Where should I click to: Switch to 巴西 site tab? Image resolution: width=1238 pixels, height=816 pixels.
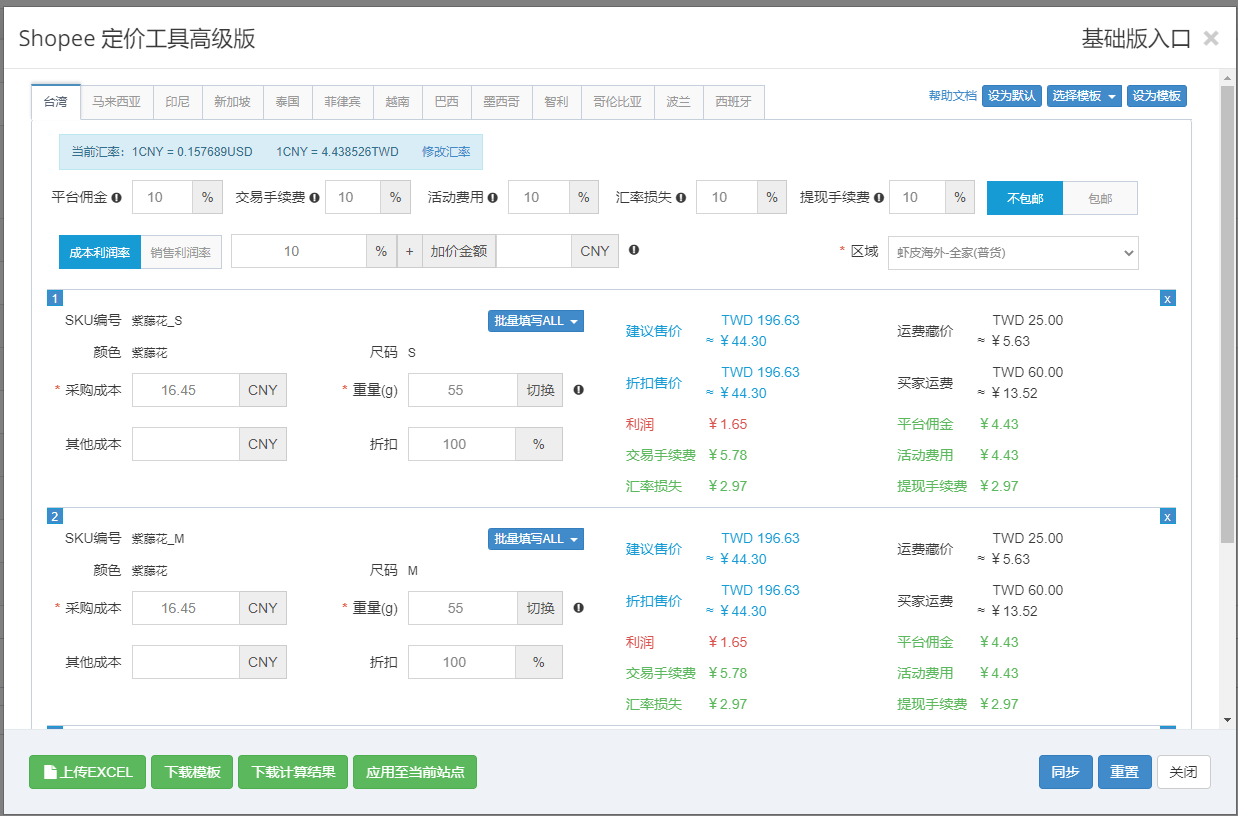pos(447,102)
